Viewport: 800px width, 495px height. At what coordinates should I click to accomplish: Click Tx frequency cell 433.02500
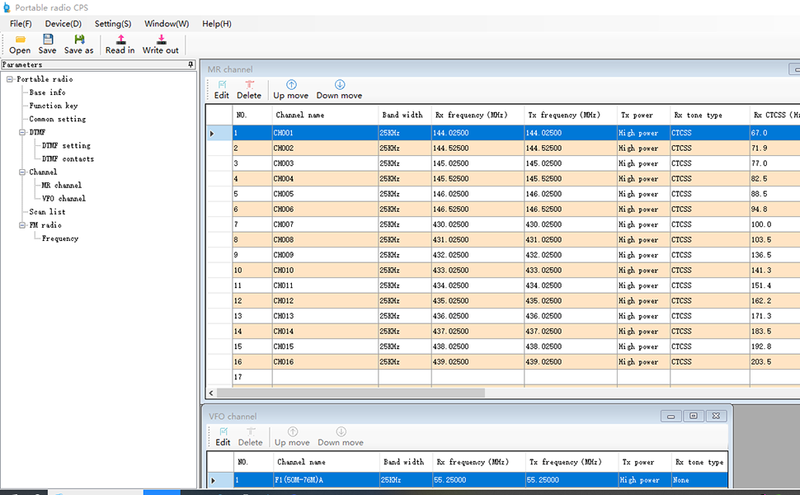570,270
